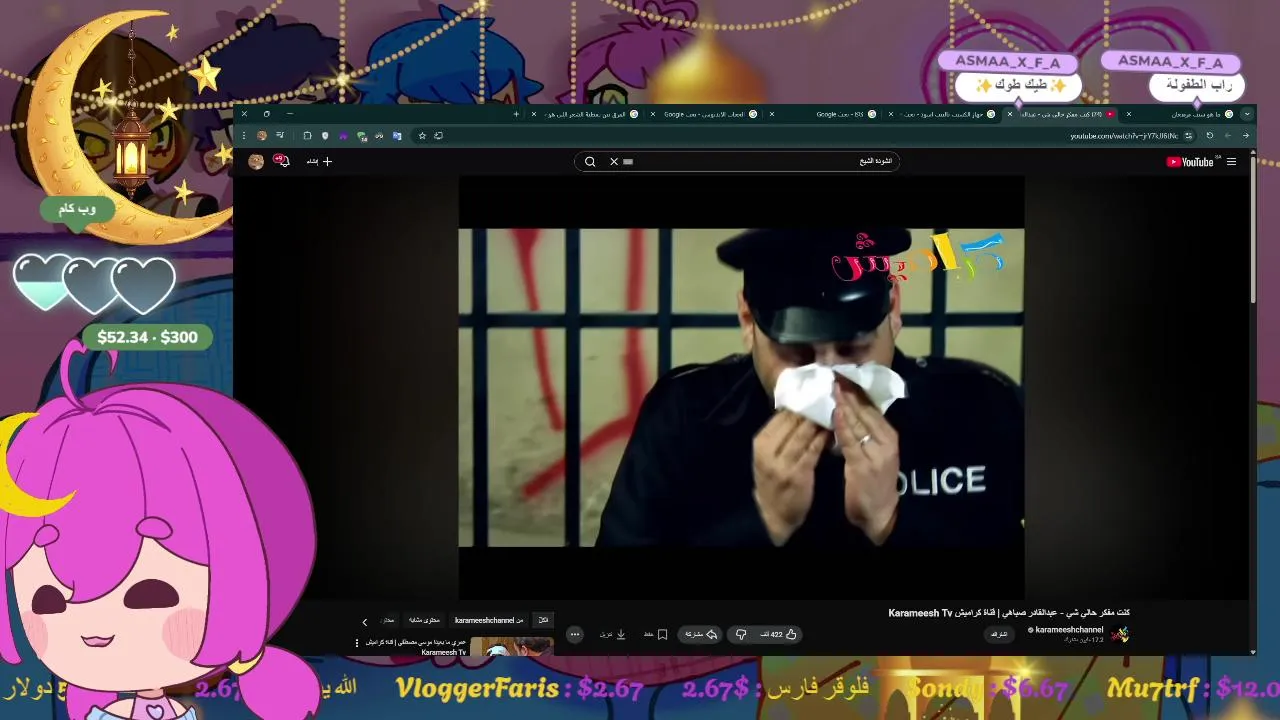
Task: Open the recommended Karameesh Tv video thumbnail
Action: point(512,647)
